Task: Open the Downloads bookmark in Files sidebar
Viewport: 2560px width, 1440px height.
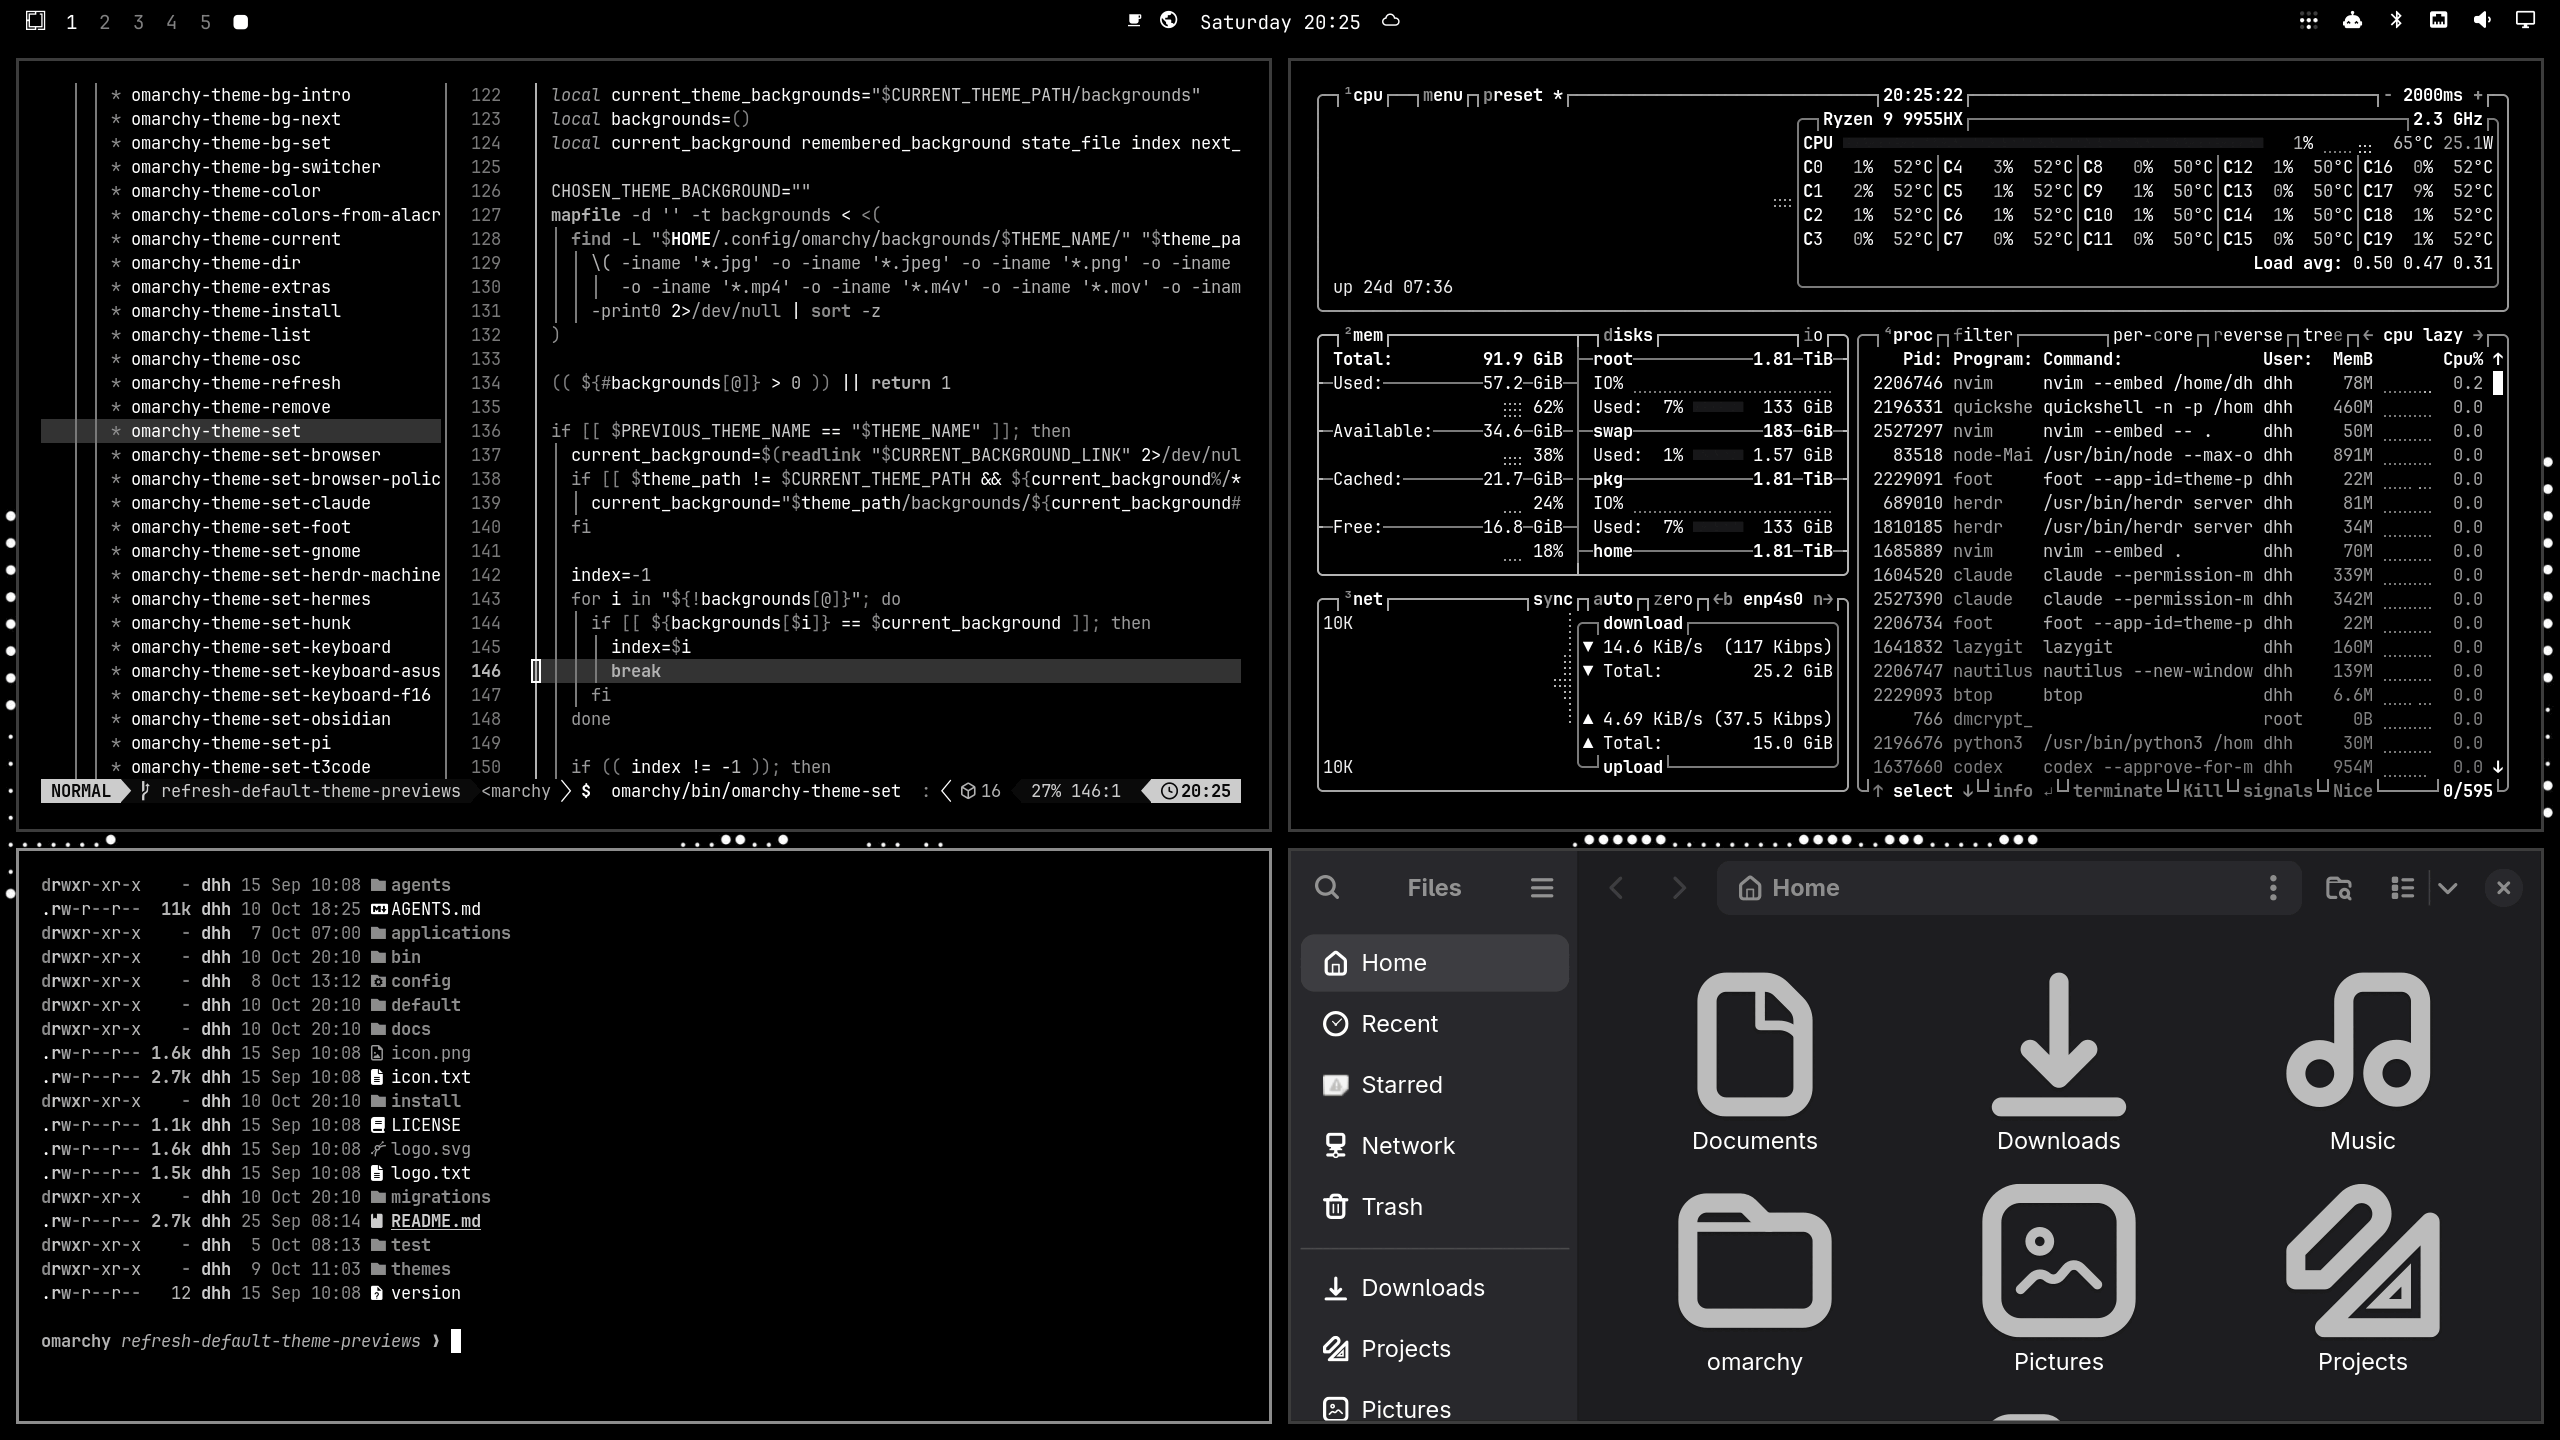Action: pos(1434,1287)
